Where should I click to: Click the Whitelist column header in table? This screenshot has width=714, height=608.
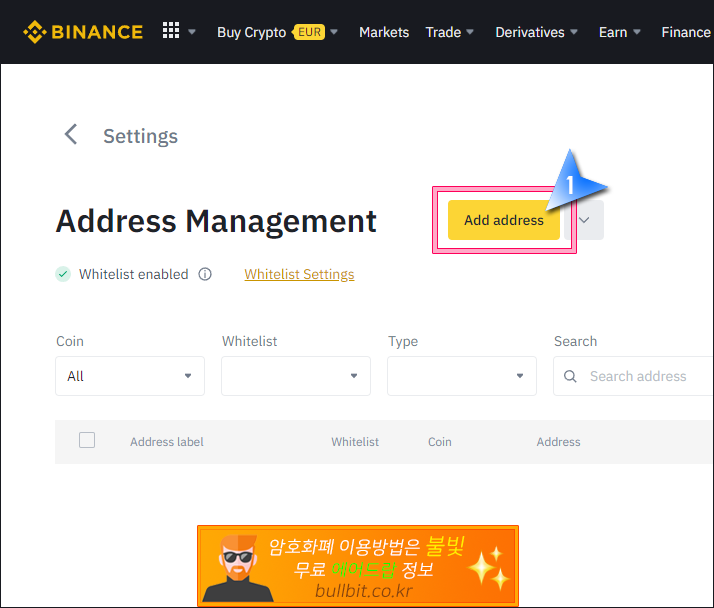355,442
